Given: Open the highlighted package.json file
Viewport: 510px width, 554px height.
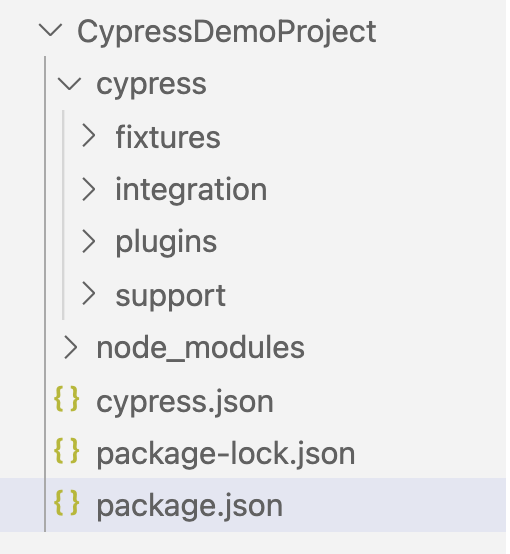Looking at the screenshot, I should click(189, 506).
